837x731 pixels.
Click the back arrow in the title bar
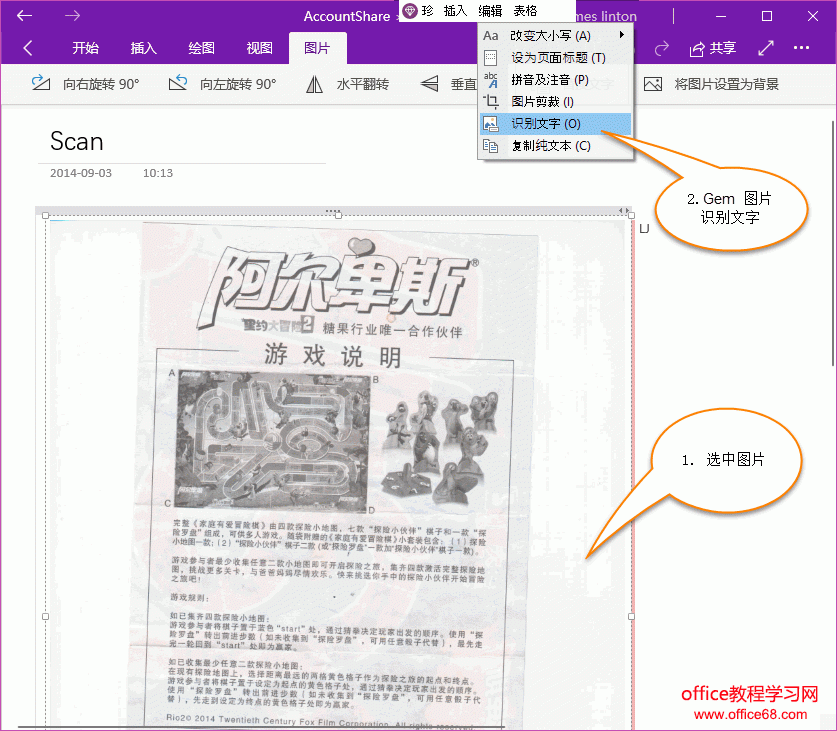pyautogui.click(x=25, y=16)
